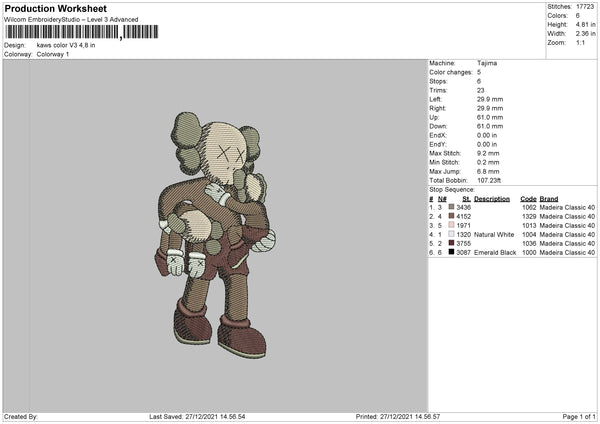Click the 'Code' column header
This screenshot has width=600, height=424.
(528, 199)
